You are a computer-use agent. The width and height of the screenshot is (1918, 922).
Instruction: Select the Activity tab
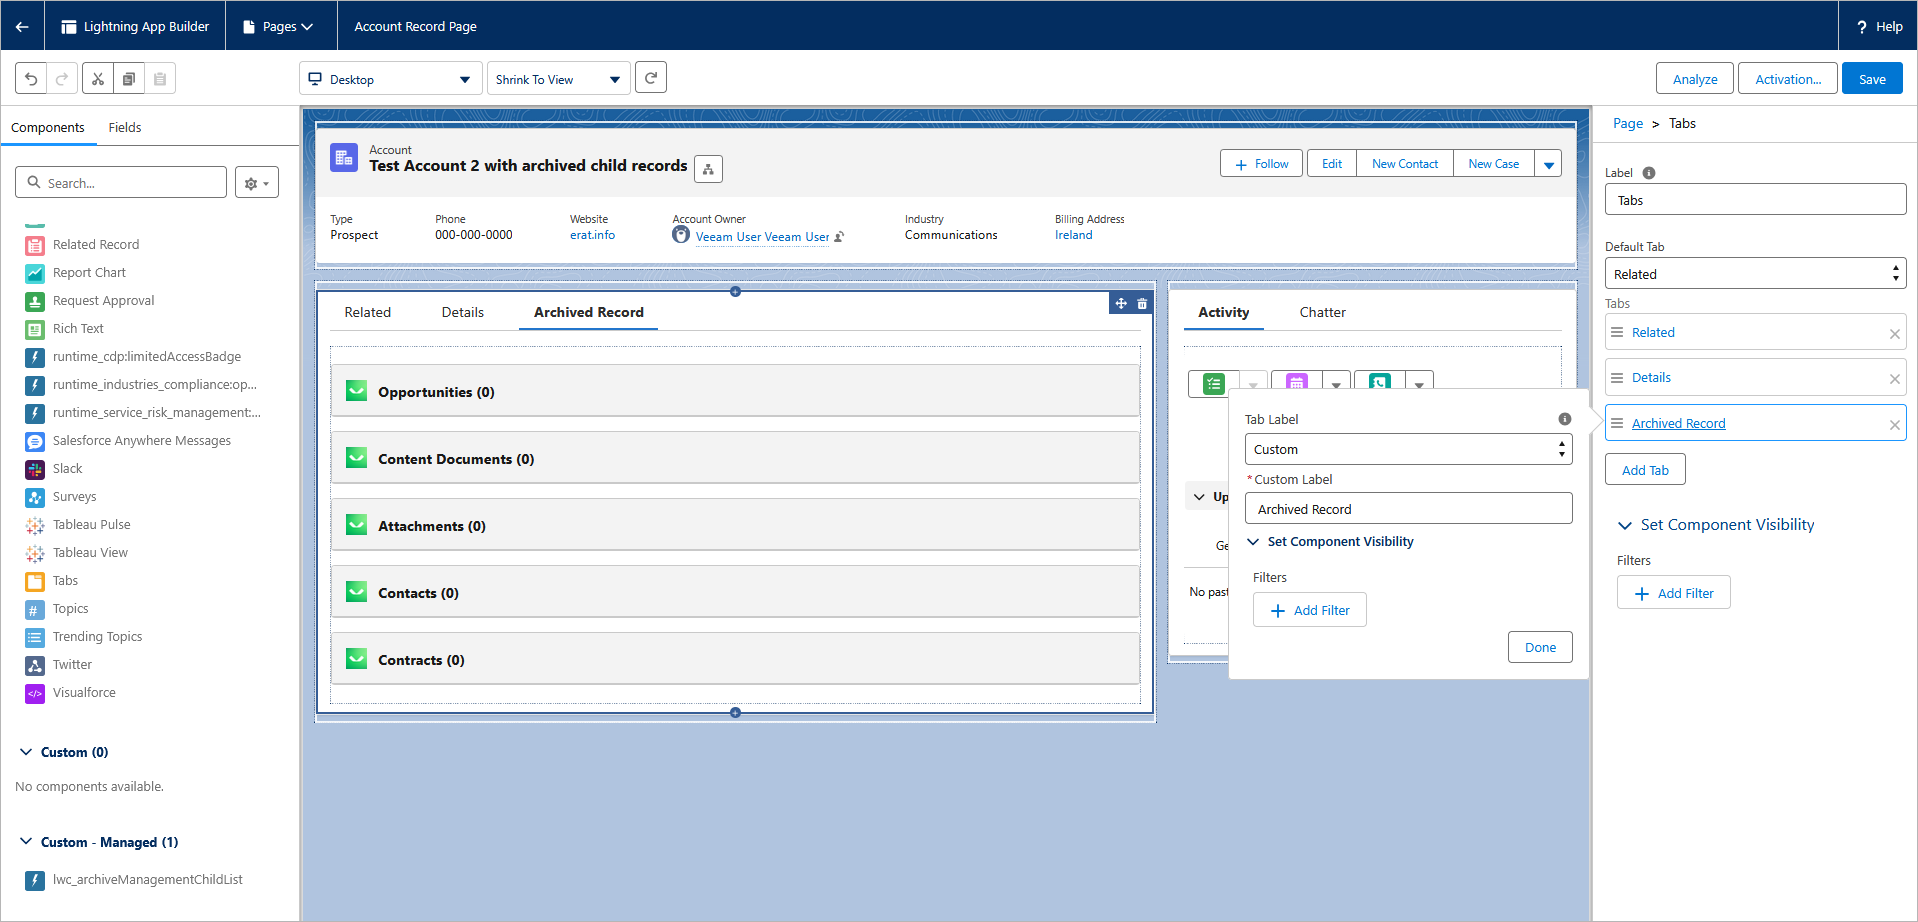coord(1224,312)
